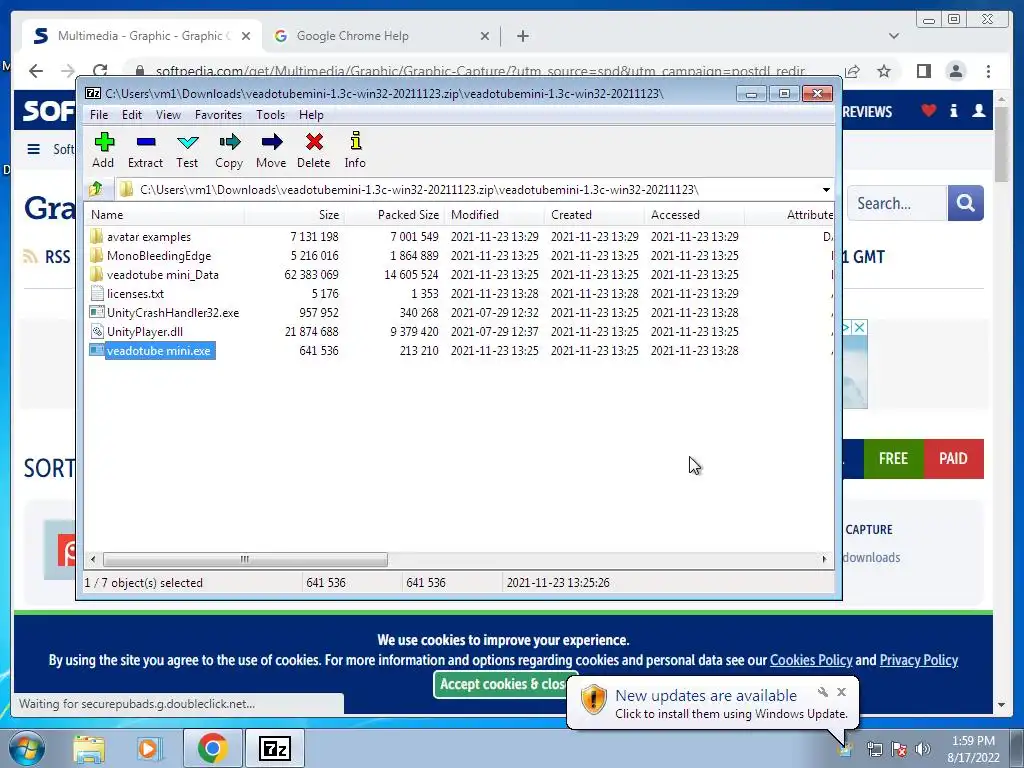Open the Softpedia hamburger menu
1024x768 pixels.
[33, 150]
